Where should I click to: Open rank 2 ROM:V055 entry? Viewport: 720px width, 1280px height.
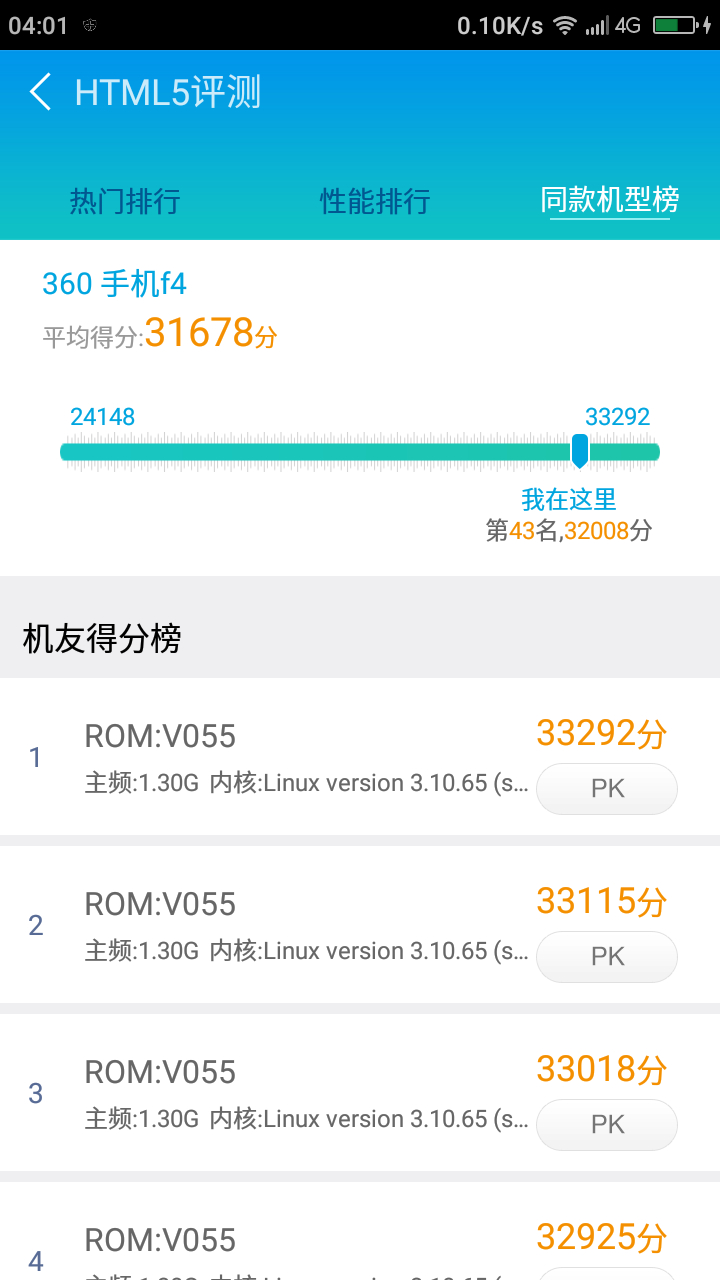coord(300,924)
